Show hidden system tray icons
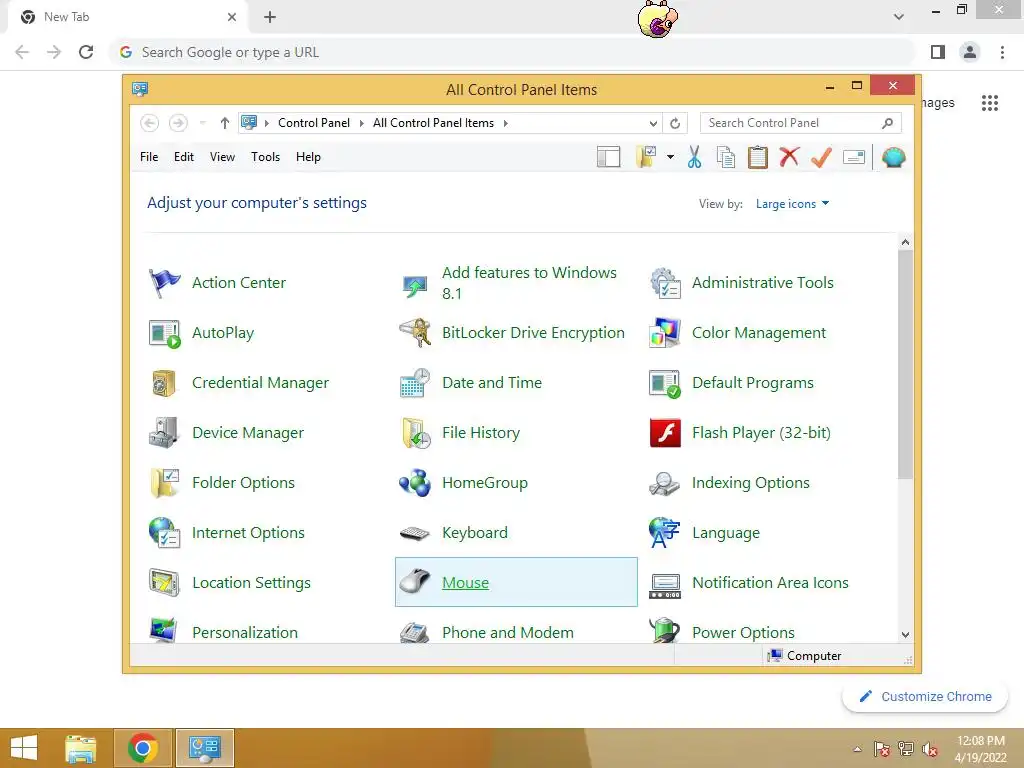 [857, 749]
